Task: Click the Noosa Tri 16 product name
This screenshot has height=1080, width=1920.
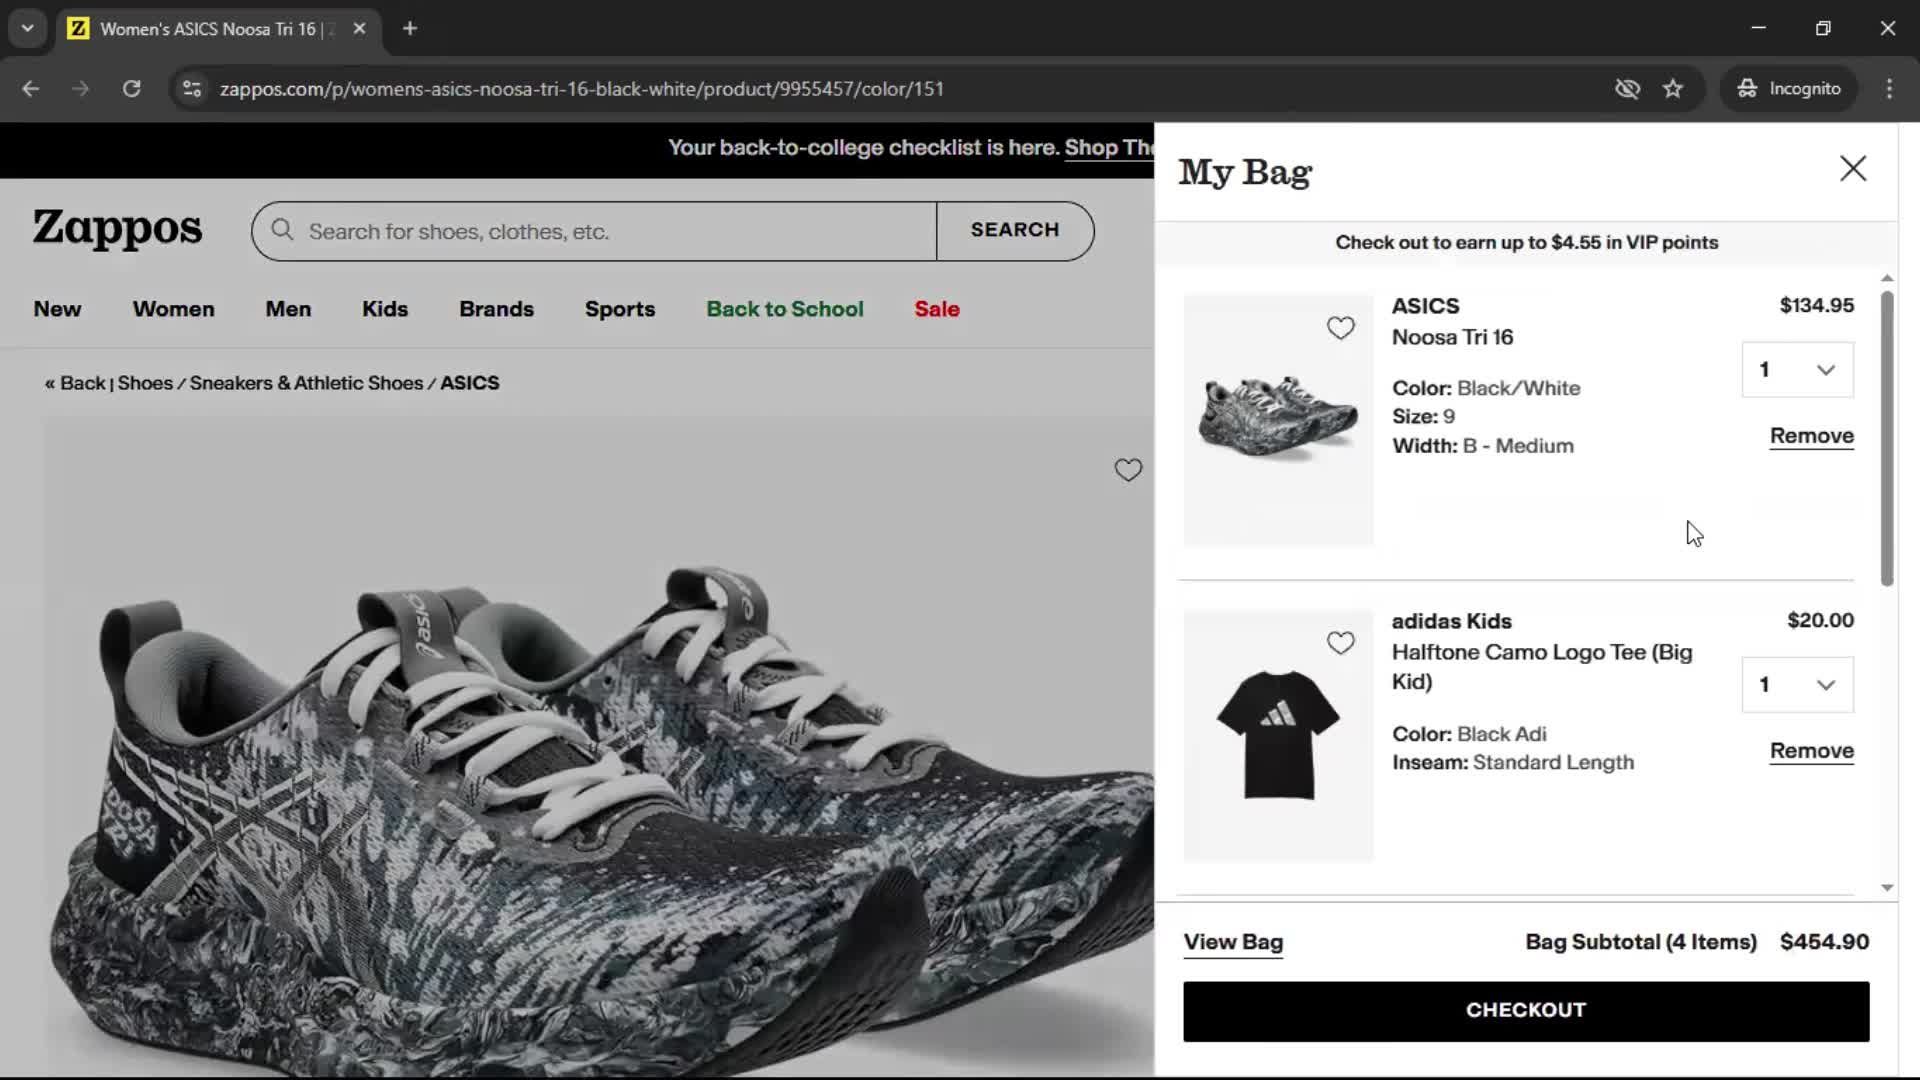Action: coord(1452,337)
